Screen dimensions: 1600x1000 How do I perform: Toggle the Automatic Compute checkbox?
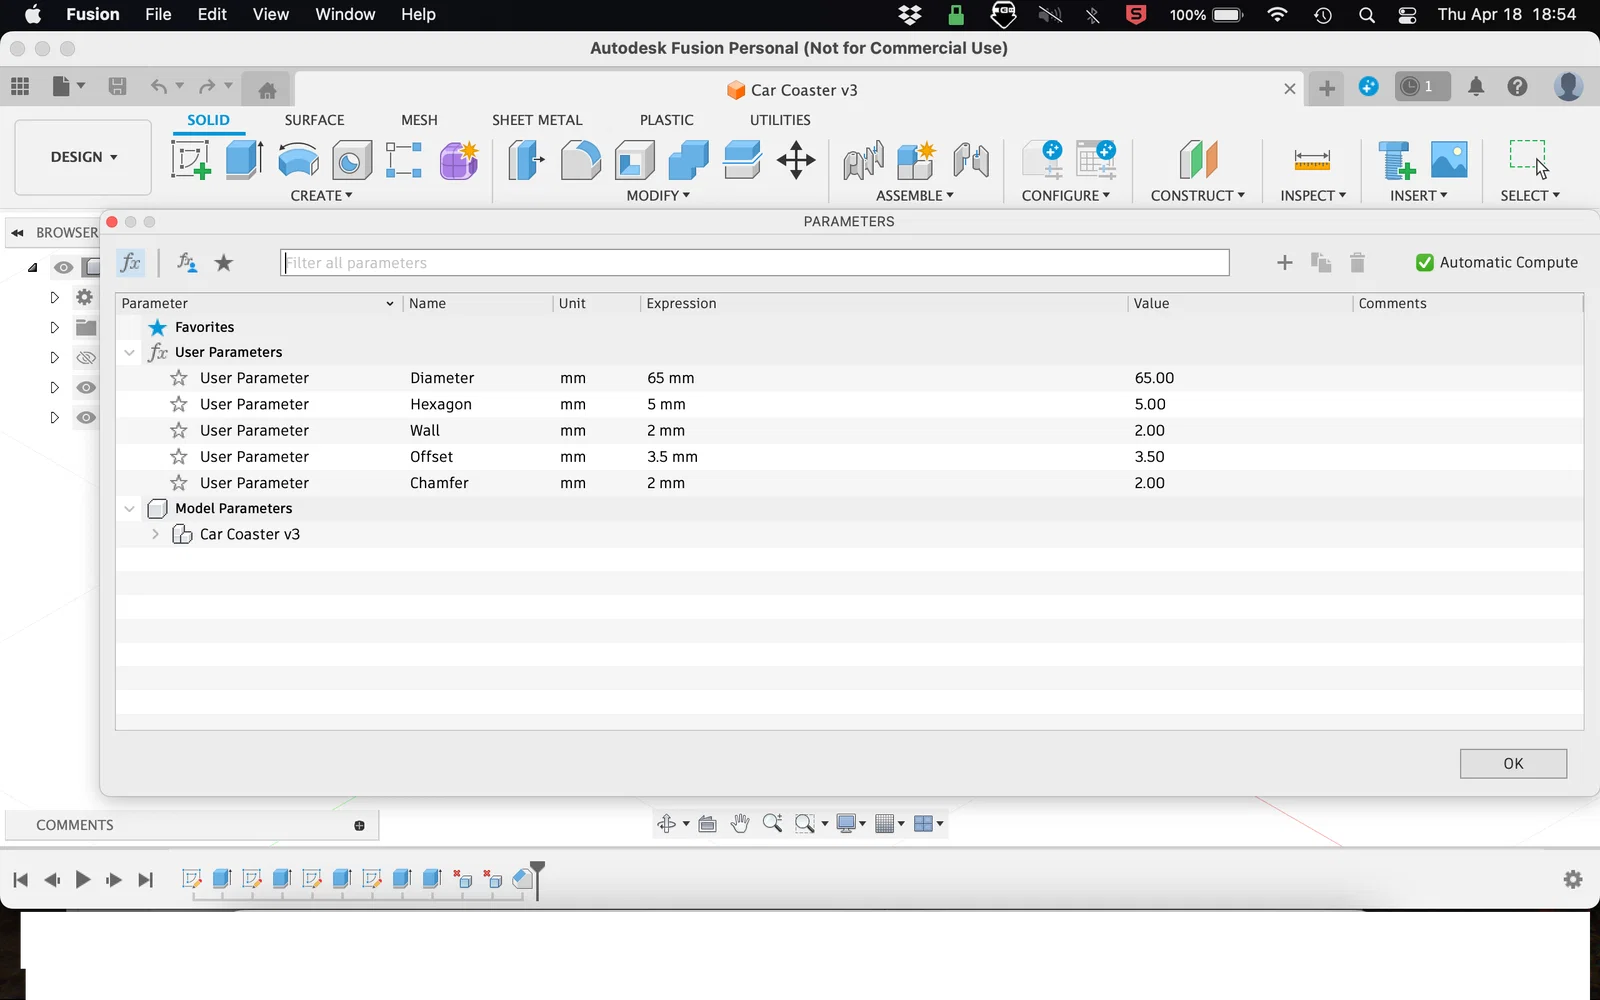click(1425, 263)
